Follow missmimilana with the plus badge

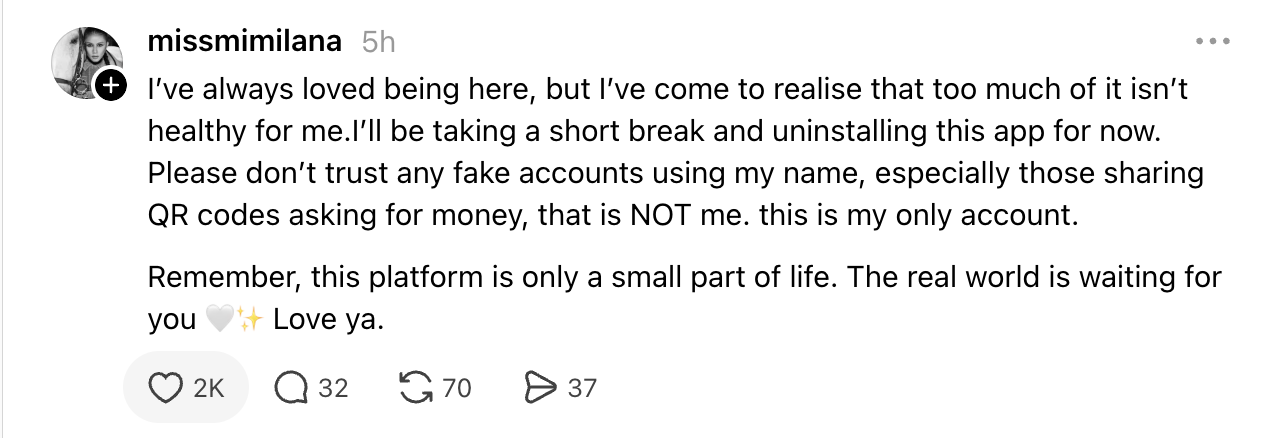[109, 86]
